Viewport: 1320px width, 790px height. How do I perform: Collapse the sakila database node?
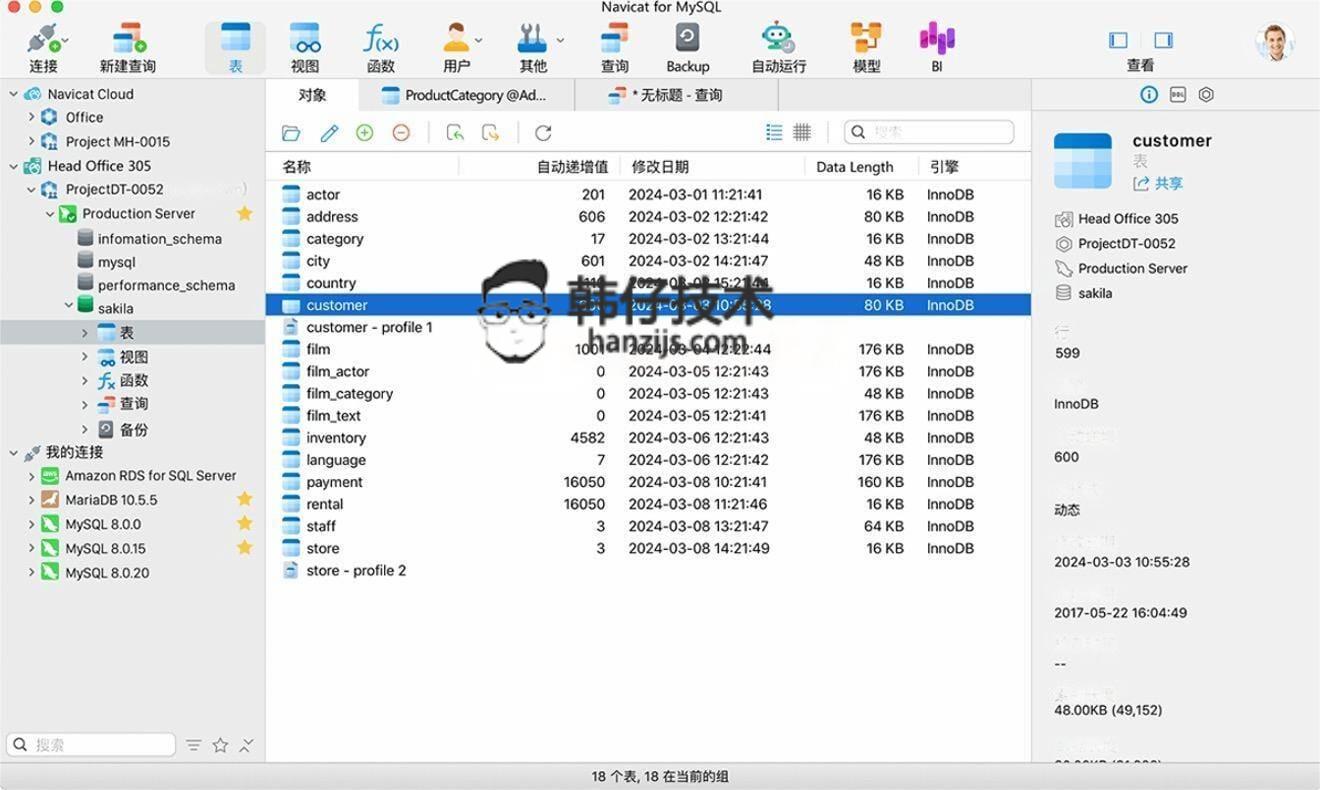68,305
